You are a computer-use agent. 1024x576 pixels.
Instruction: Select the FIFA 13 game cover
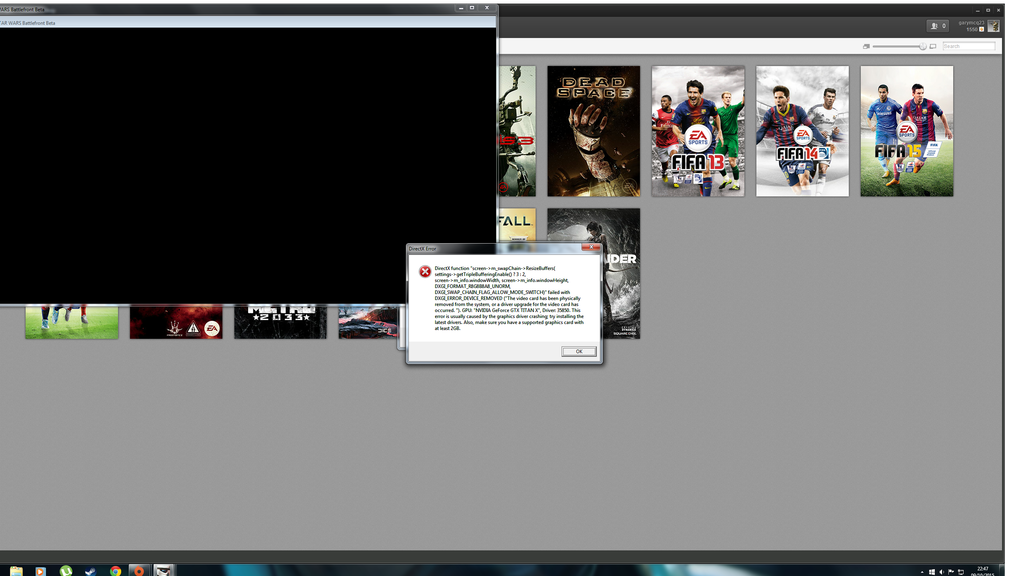click(x=698, y=131)
